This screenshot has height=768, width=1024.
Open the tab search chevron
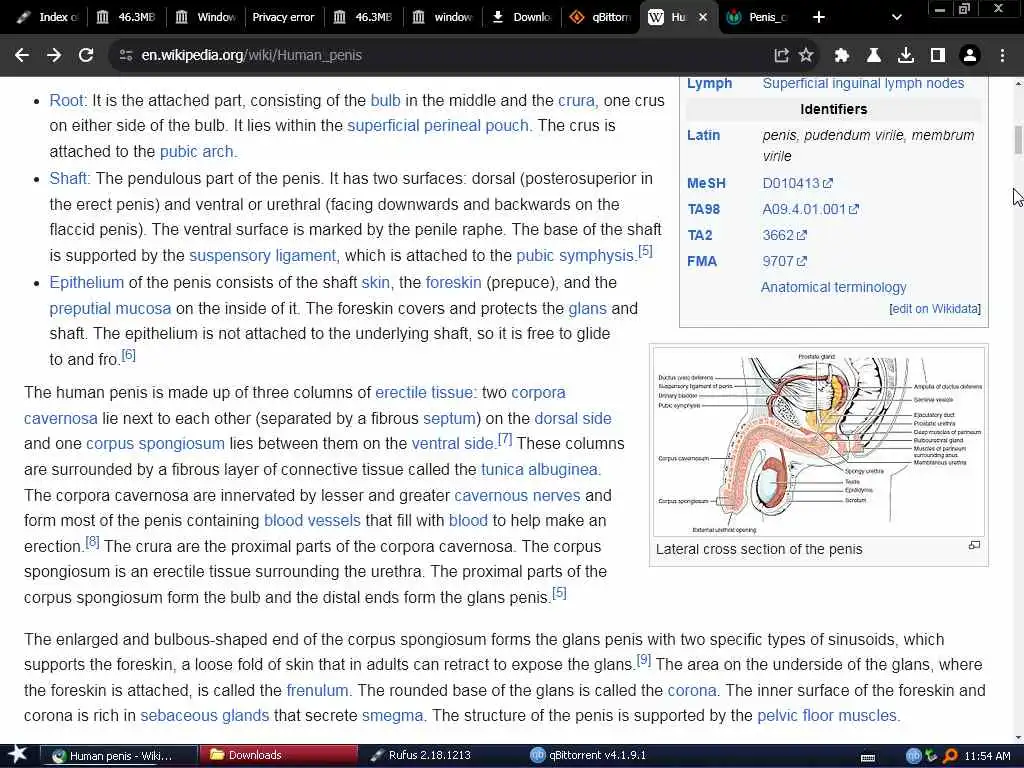click(897, 17)
